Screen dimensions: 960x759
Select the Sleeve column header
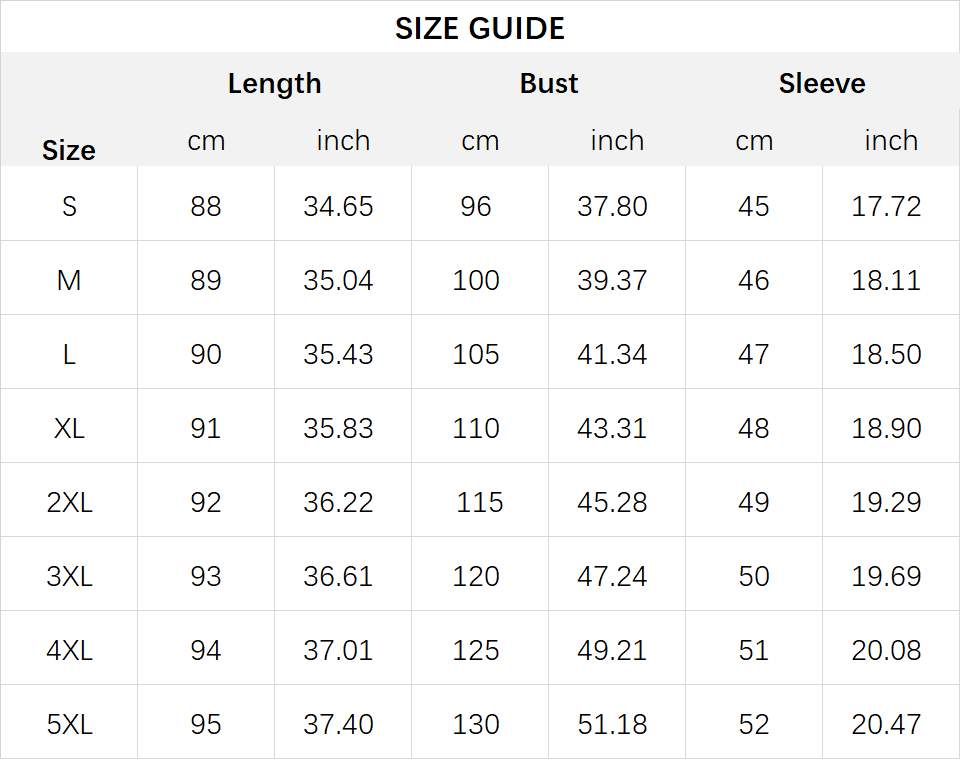822,83
